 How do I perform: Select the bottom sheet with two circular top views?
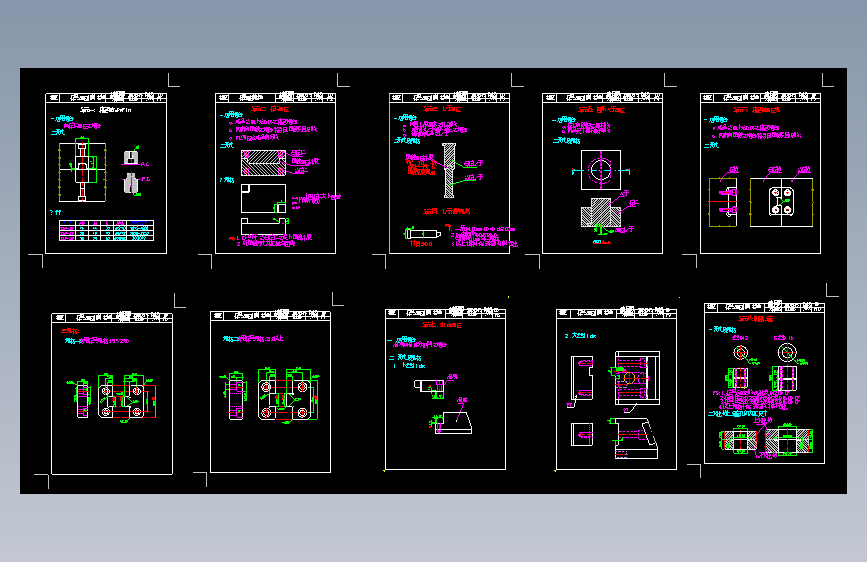(764, 383)
